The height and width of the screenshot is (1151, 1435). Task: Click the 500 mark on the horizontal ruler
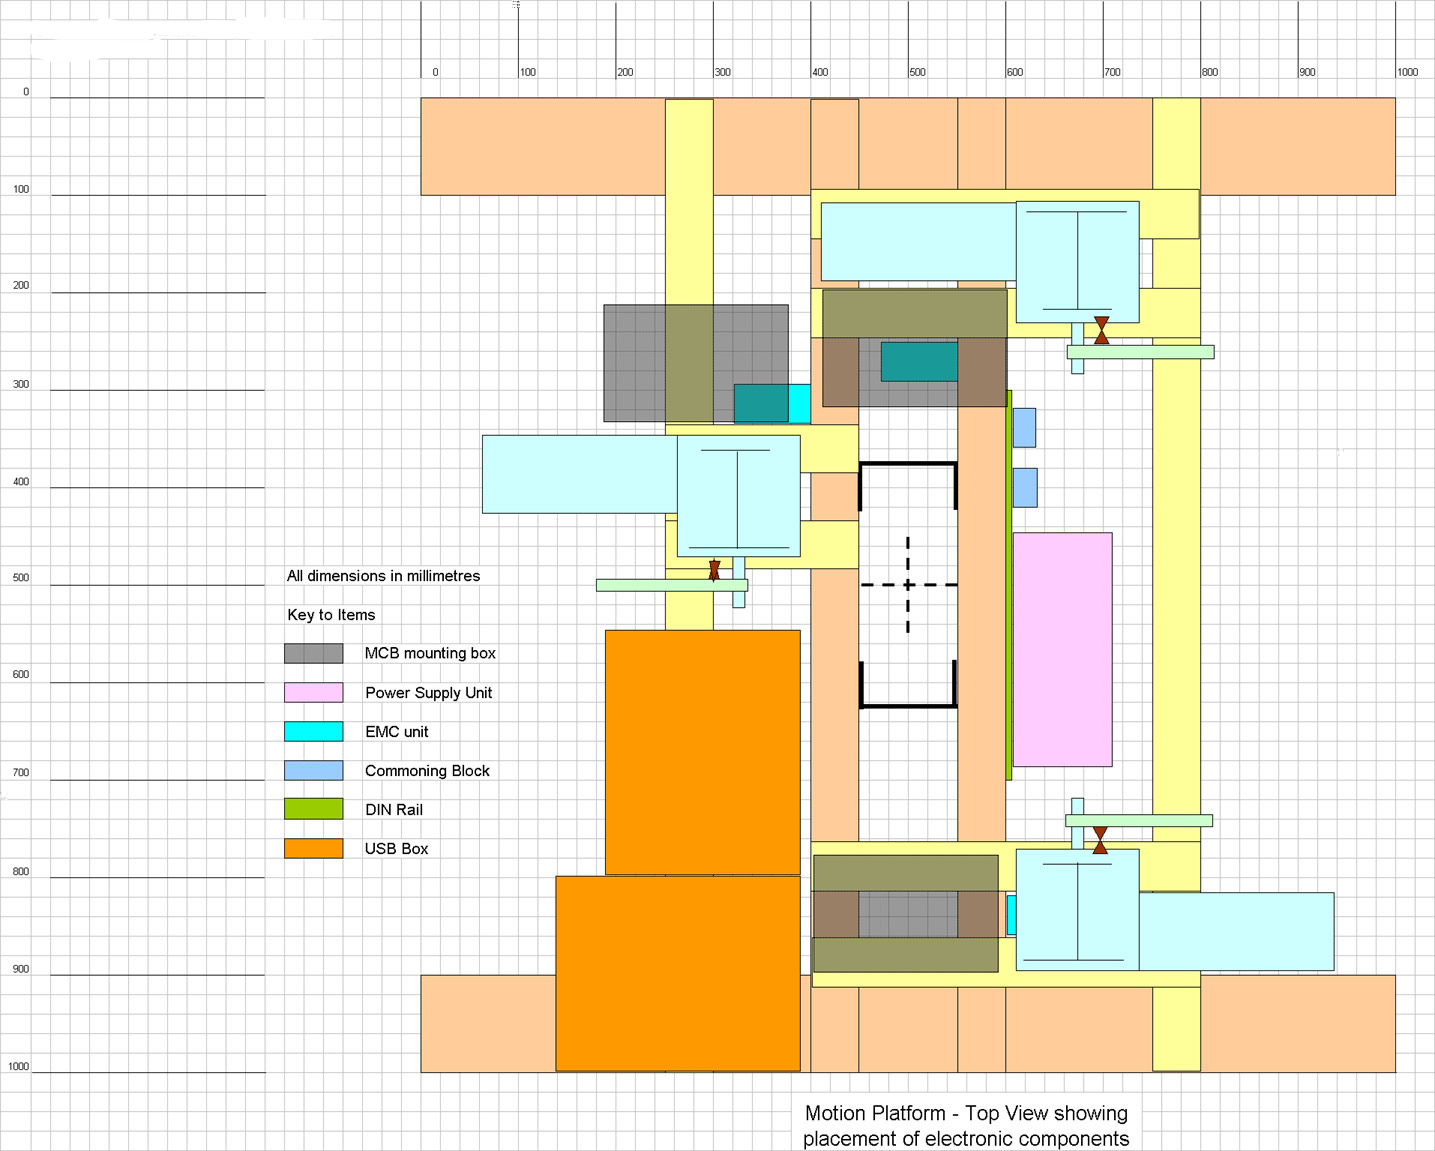[x=916, y=72]
